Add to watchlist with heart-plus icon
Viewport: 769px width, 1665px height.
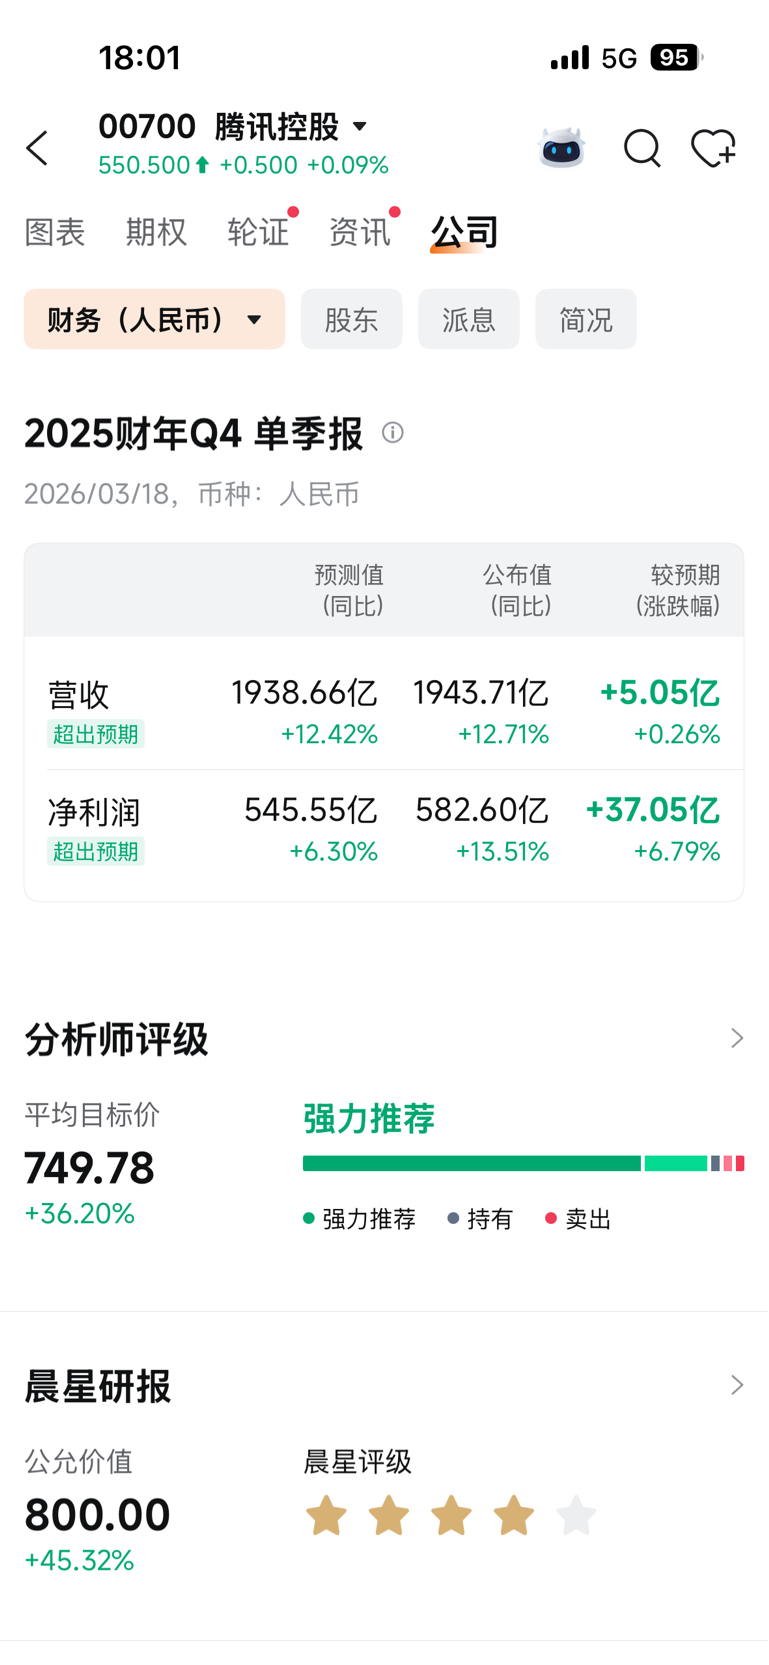pos(714,148)
